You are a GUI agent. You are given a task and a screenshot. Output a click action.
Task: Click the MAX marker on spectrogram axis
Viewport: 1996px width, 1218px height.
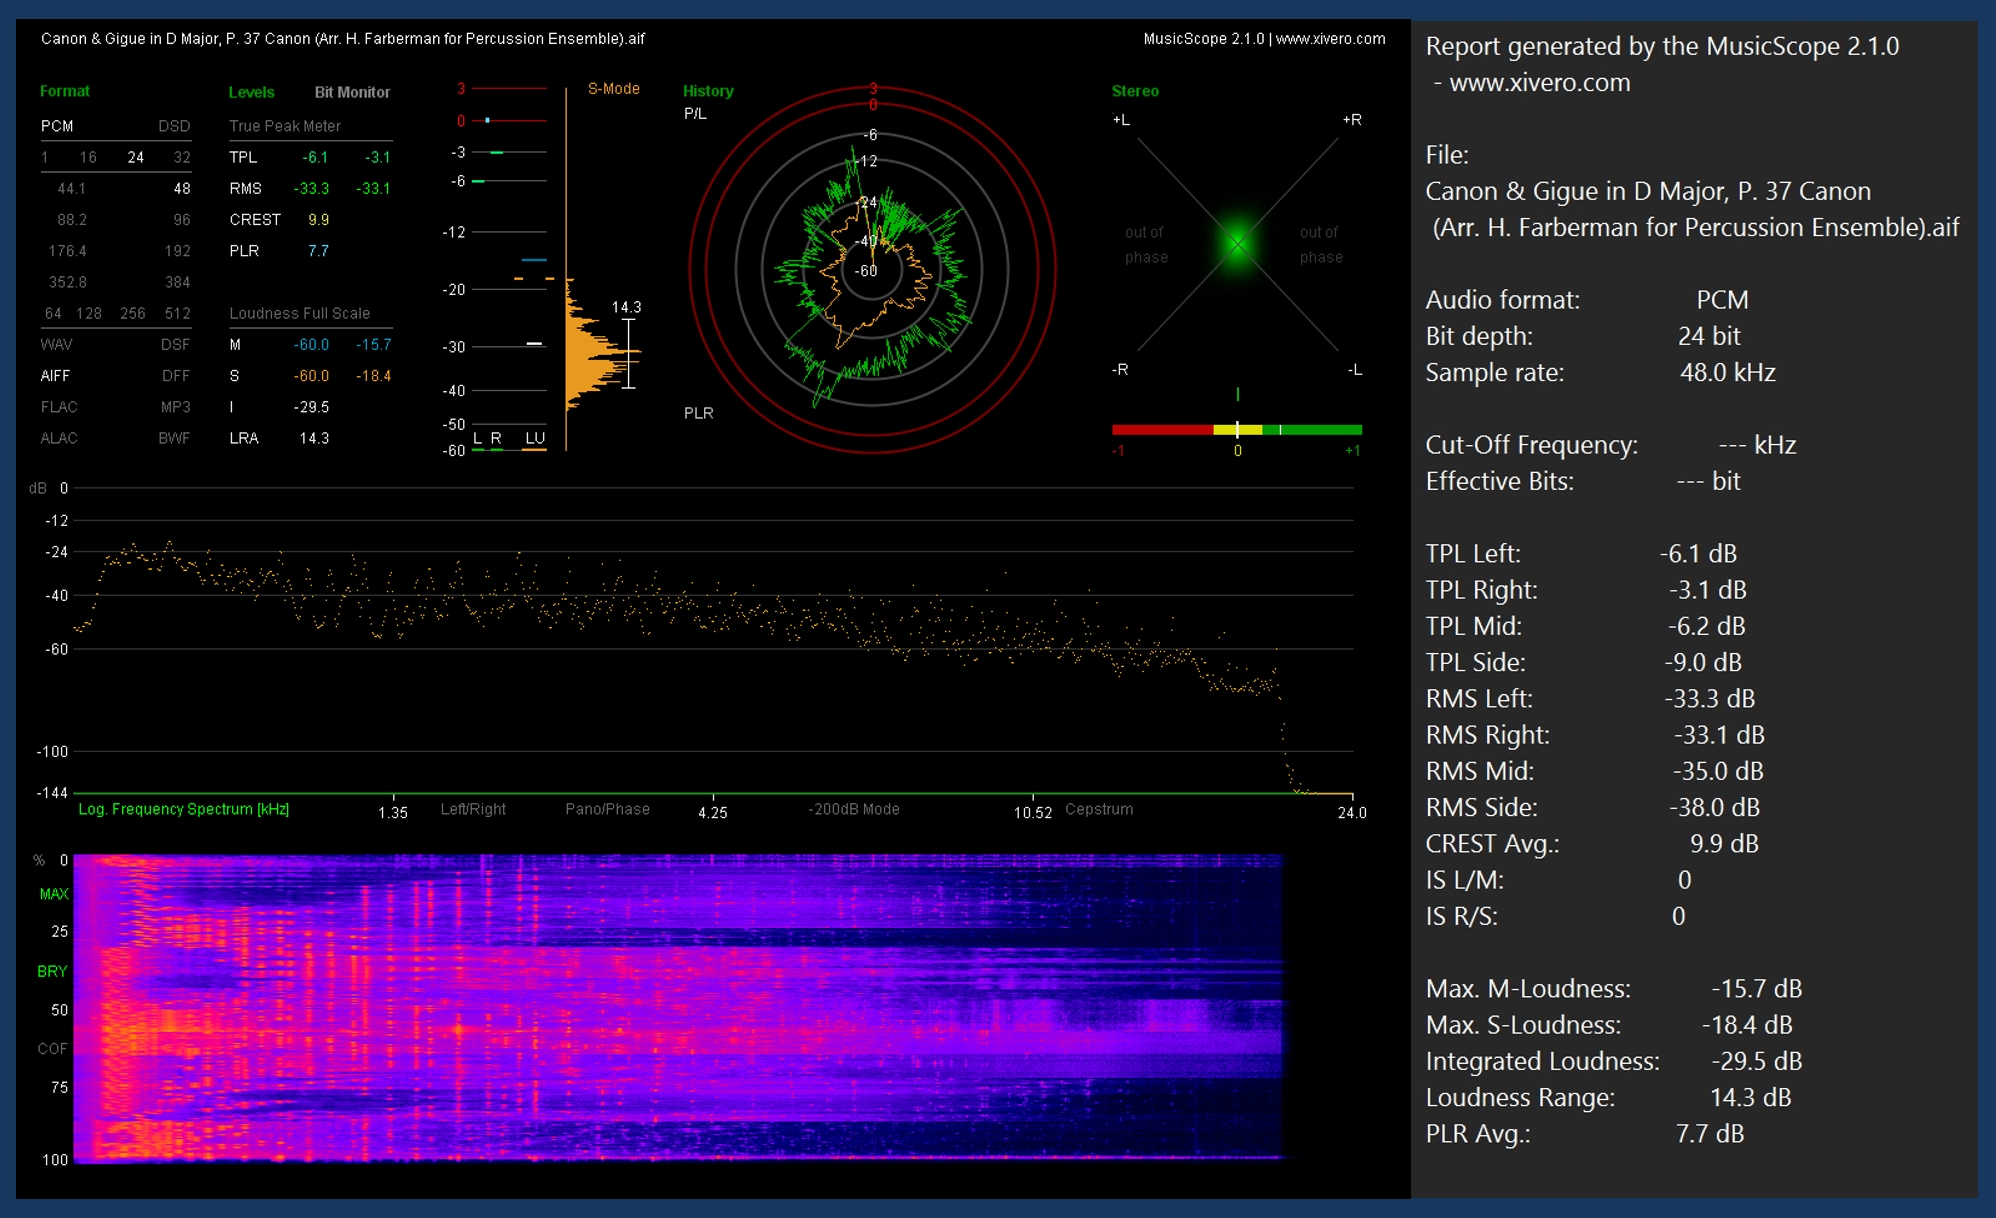pyautogui.click(x=54, y=894)
